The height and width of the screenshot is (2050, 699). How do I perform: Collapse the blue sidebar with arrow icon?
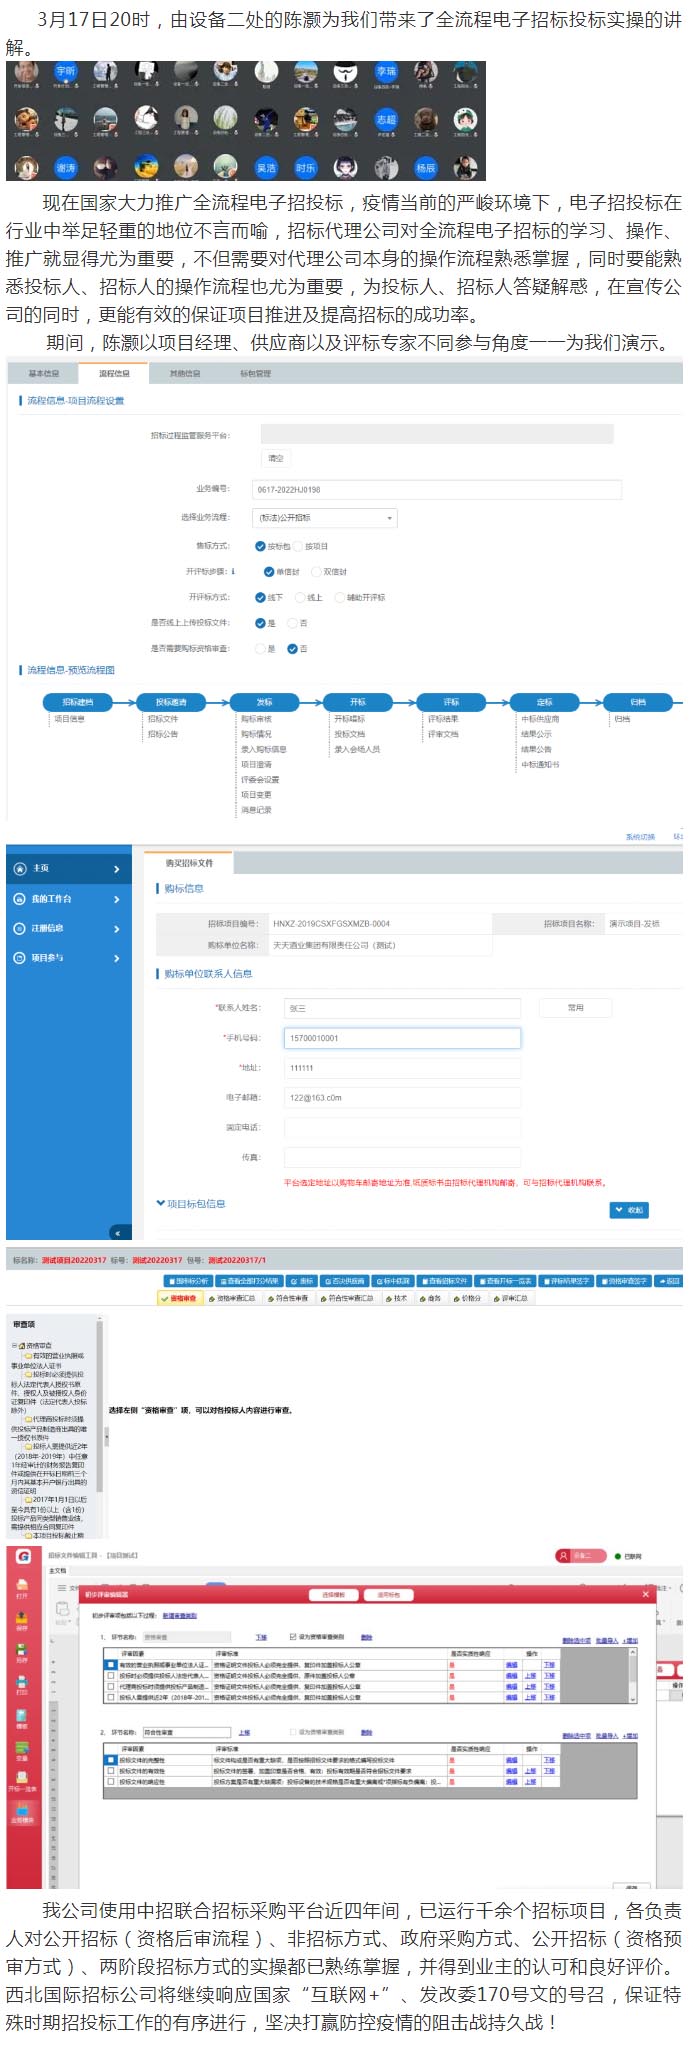coord(117,1233)
